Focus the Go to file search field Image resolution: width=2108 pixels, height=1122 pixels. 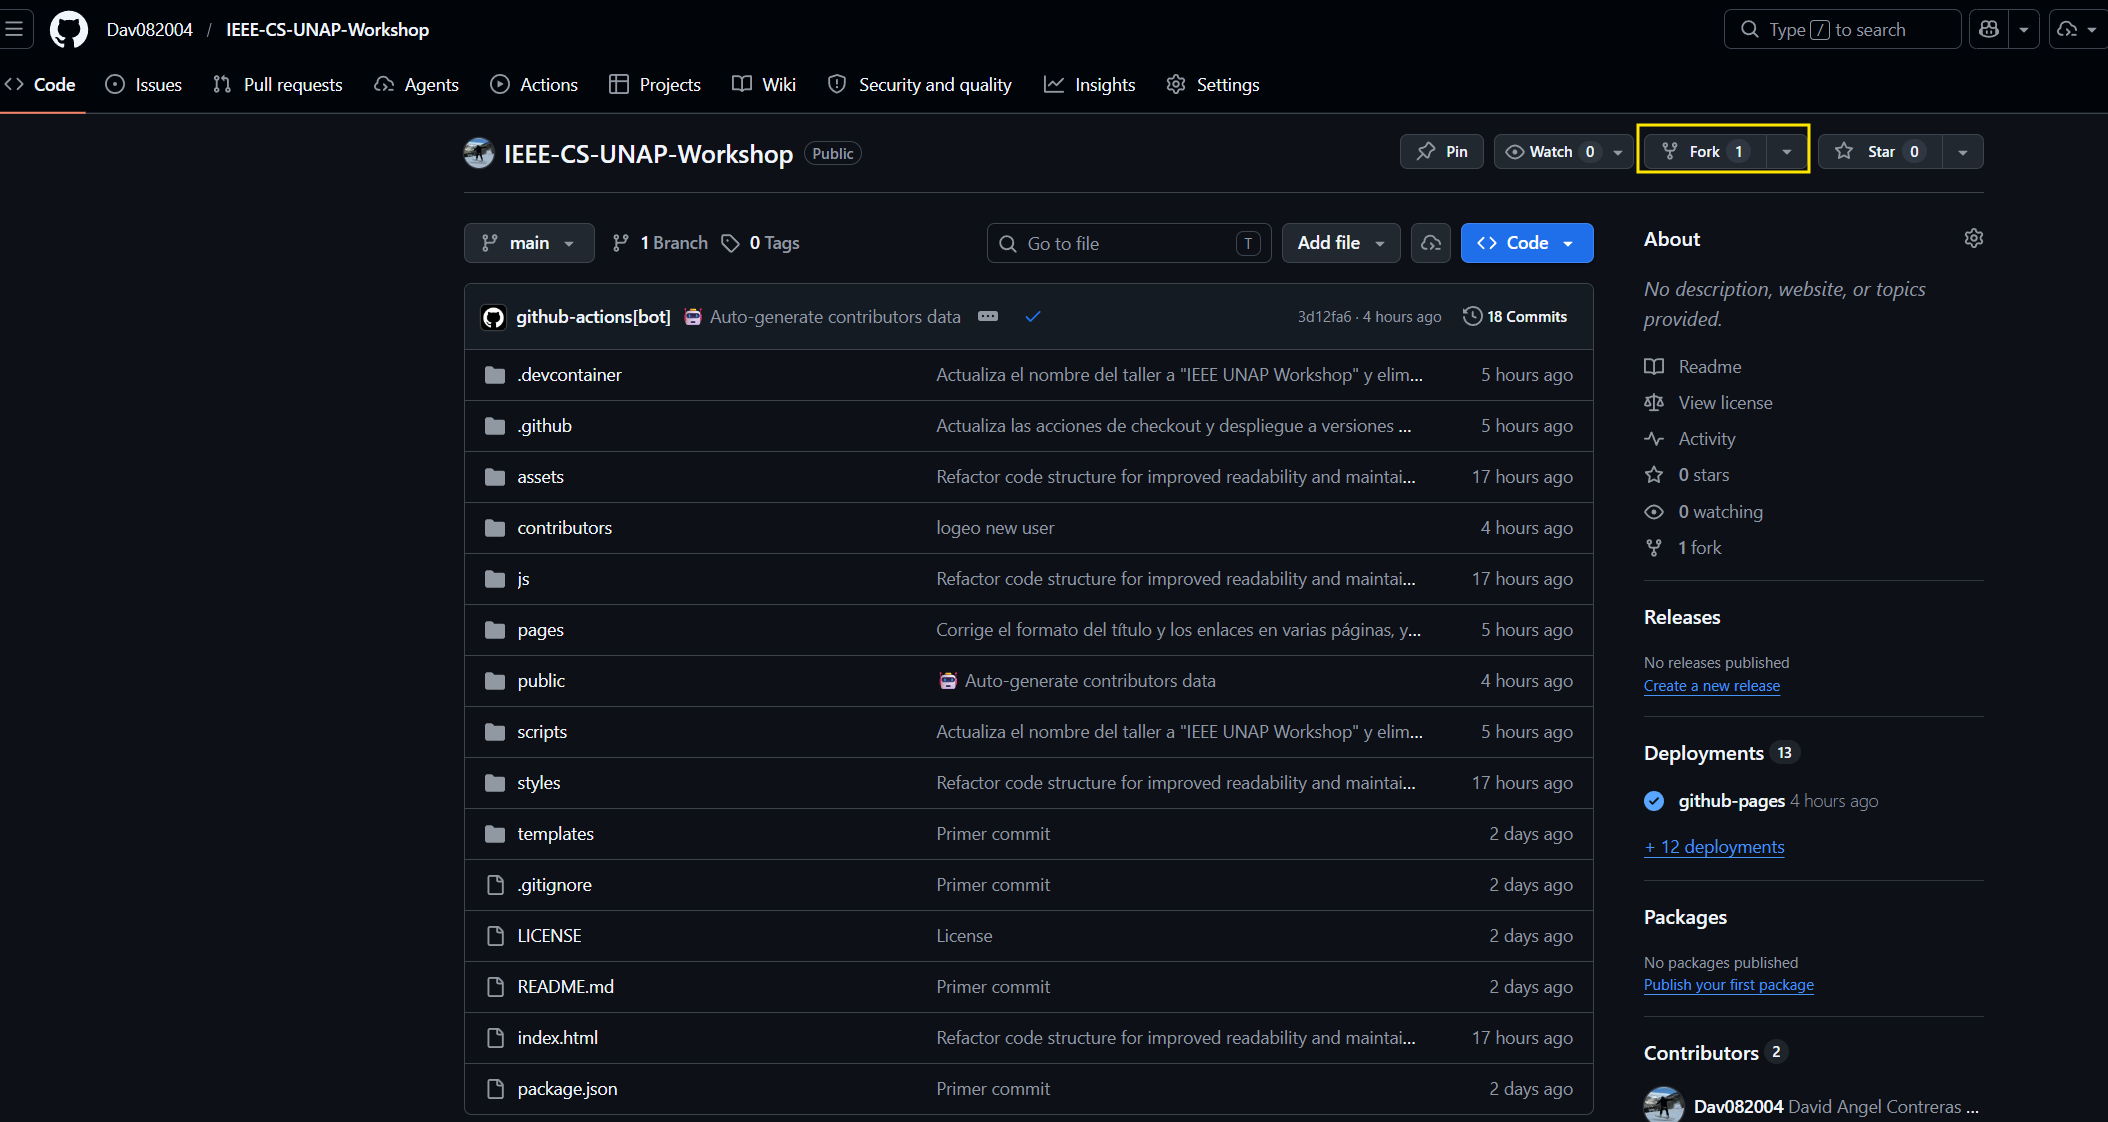point(1129,243)
